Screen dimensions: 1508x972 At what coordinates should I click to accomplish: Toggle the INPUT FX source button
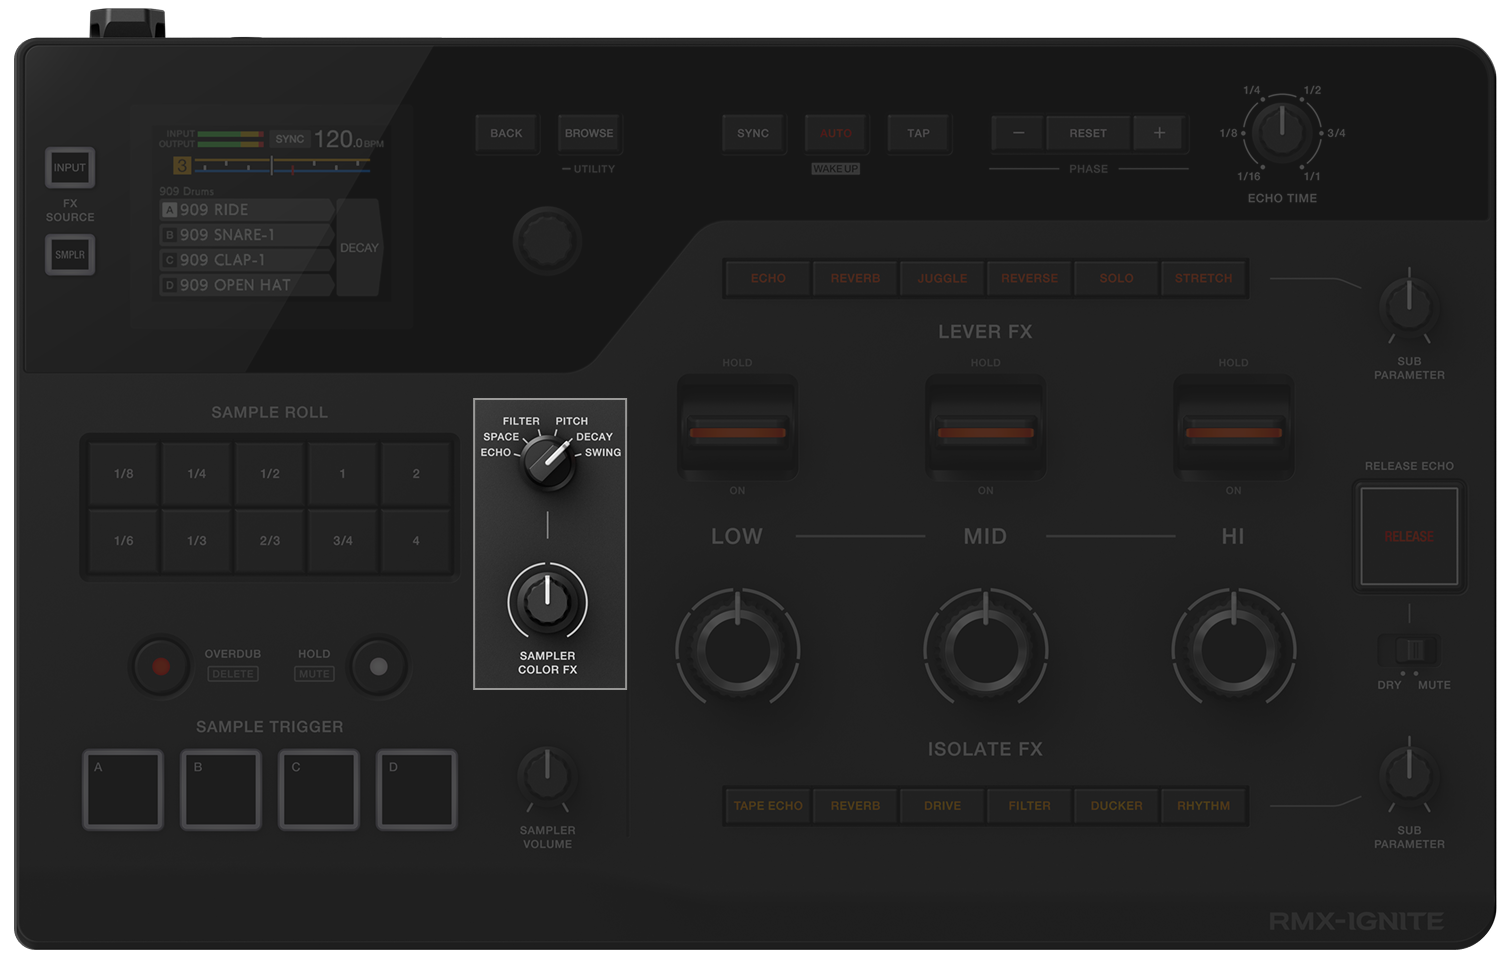tap(70, 168)
